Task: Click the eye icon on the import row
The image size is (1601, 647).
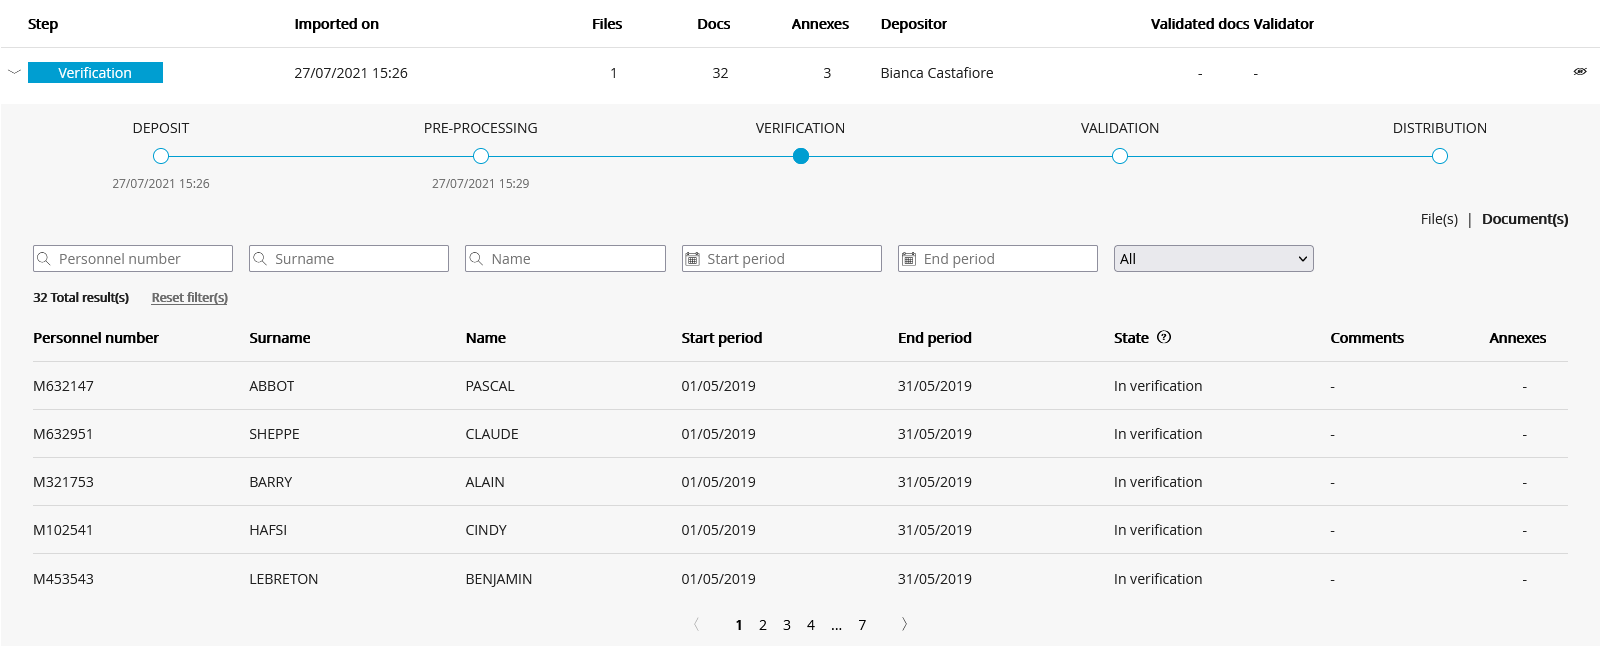Action: [x=1580, y=72]
